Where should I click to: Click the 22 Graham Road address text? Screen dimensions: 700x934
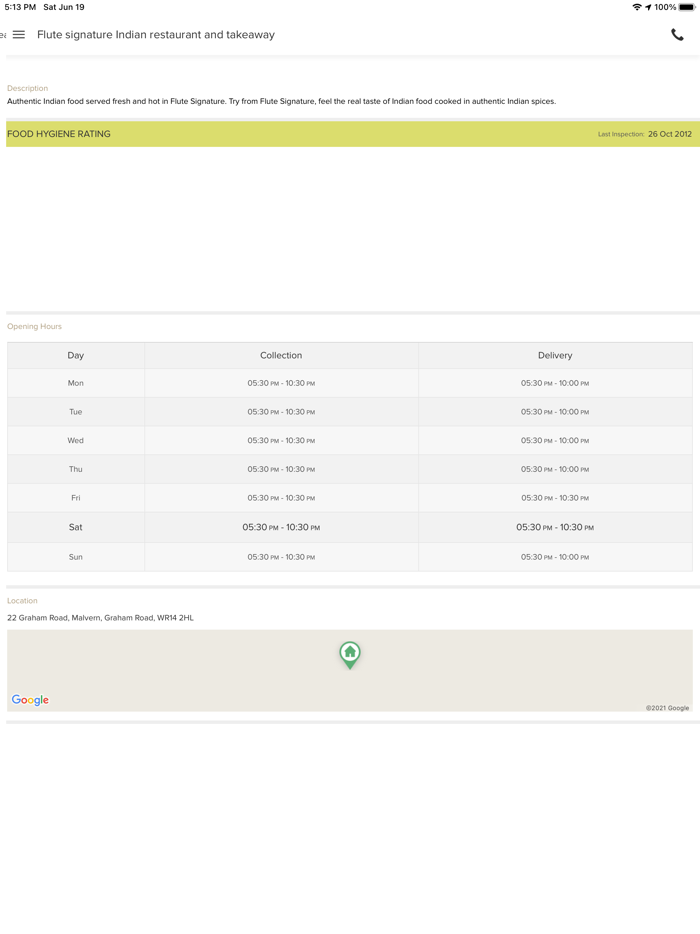coord(100,618)
